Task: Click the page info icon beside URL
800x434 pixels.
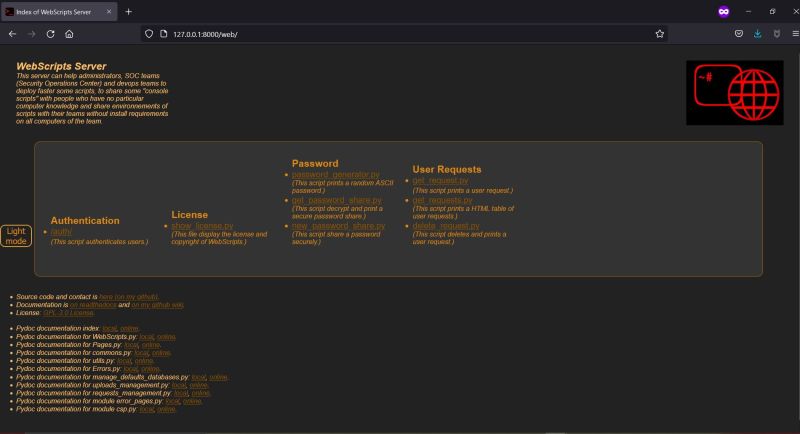Action: tap(163, 34)
